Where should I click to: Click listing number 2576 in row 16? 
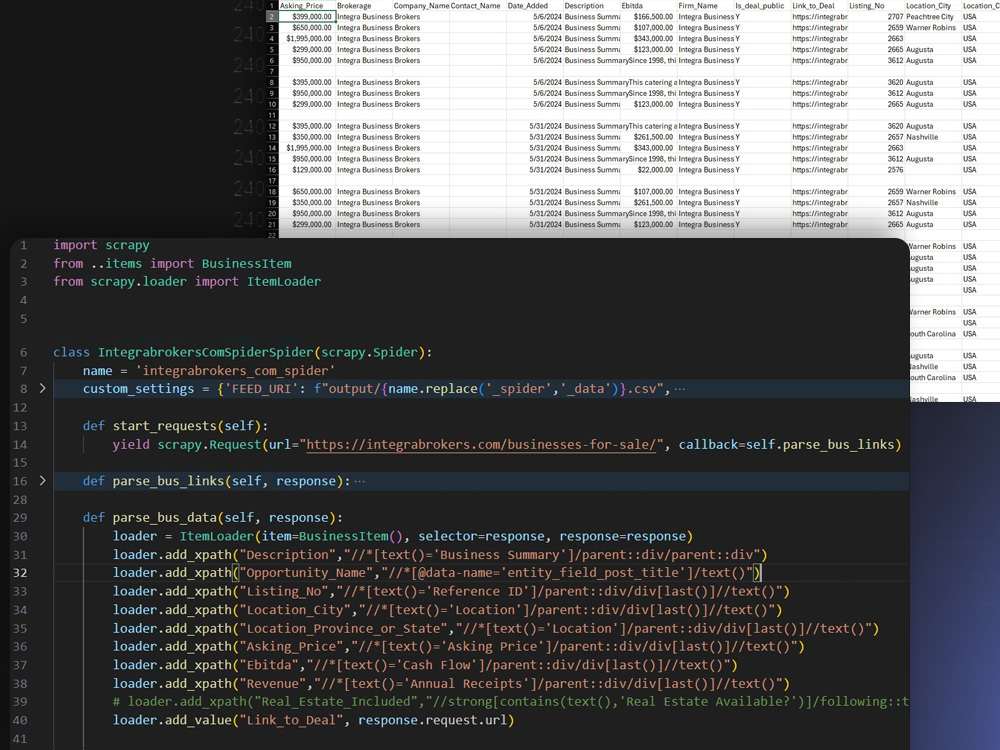pyautogui.click(x=876, y=170)
